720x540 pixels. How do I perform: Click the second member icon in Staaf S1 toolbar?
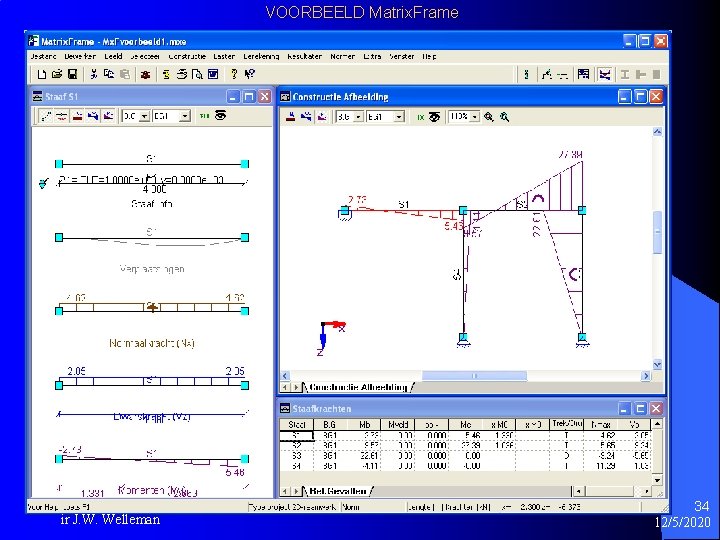(62, 116)
